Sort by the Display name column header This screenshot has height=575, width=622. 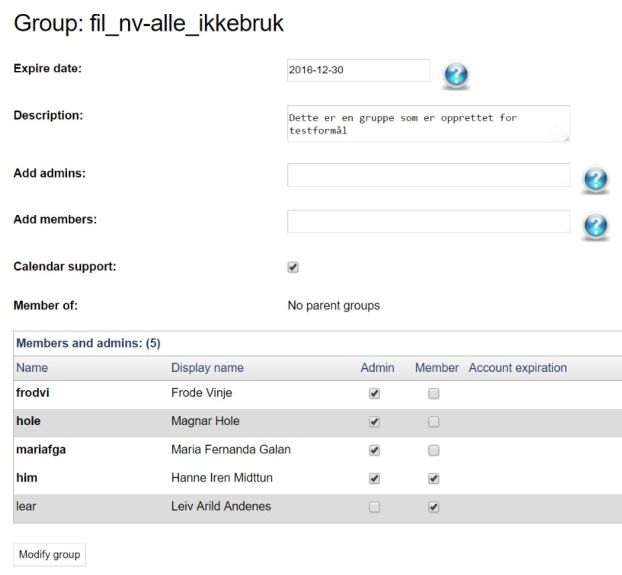tap(207, 368)
